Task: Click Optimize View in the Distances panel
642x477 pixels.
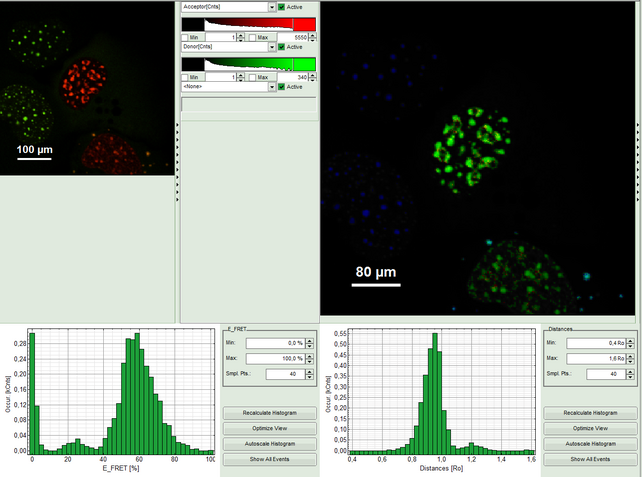Action: pos(590,428)
